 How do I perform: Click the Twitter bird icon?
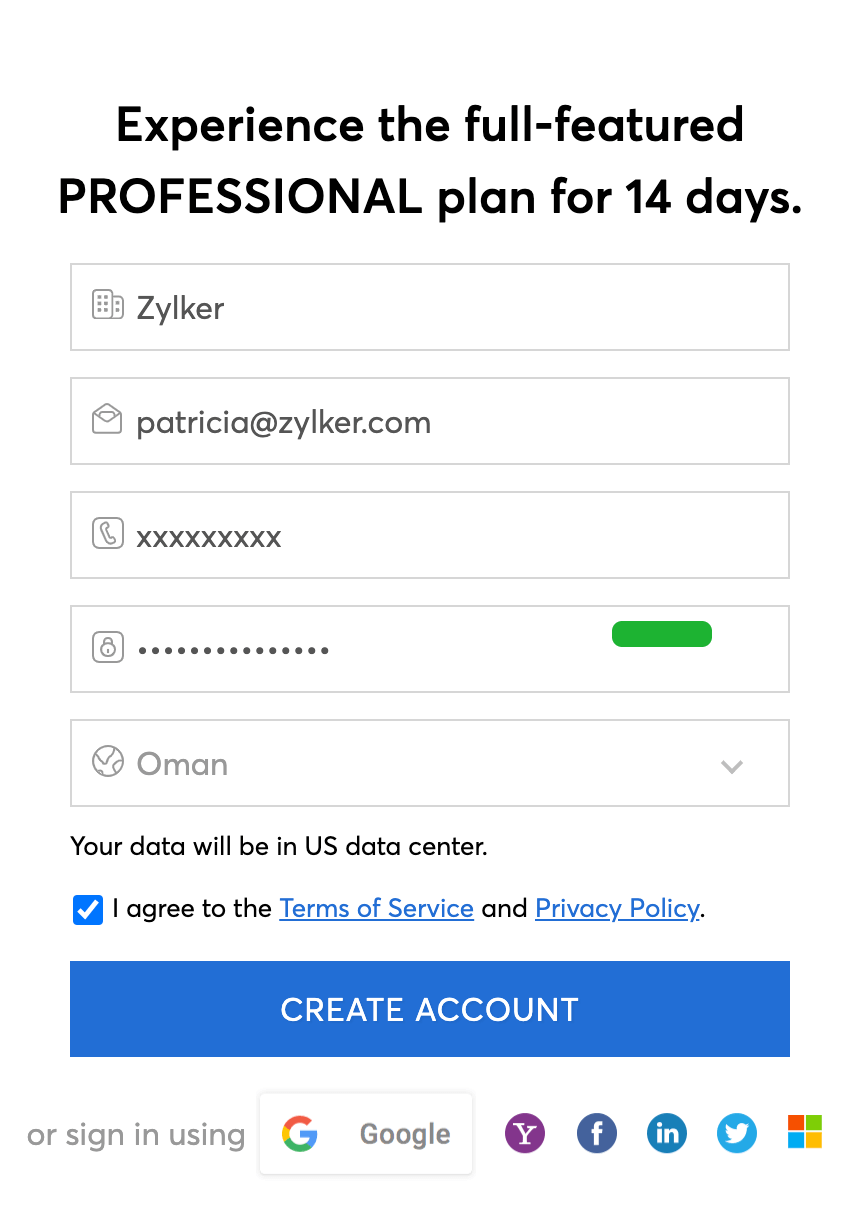pyautogui.click(x=737, y=1134)
